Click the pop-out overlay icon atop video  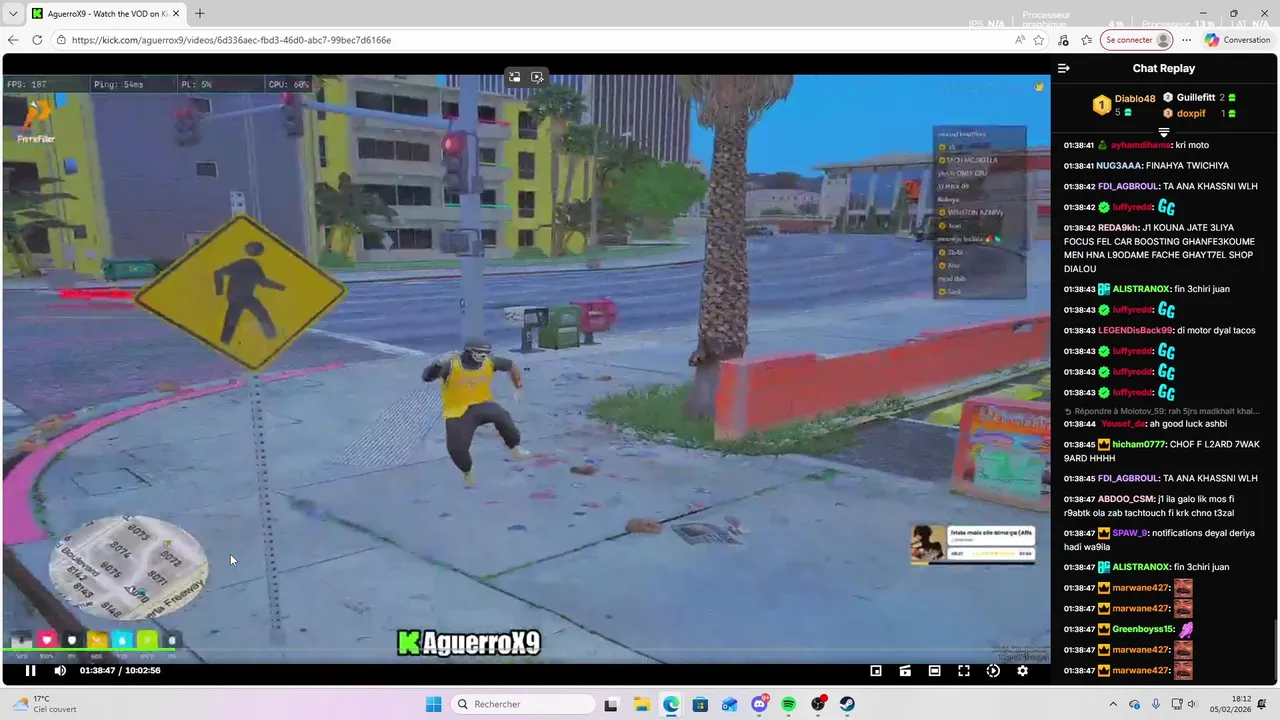537,77
